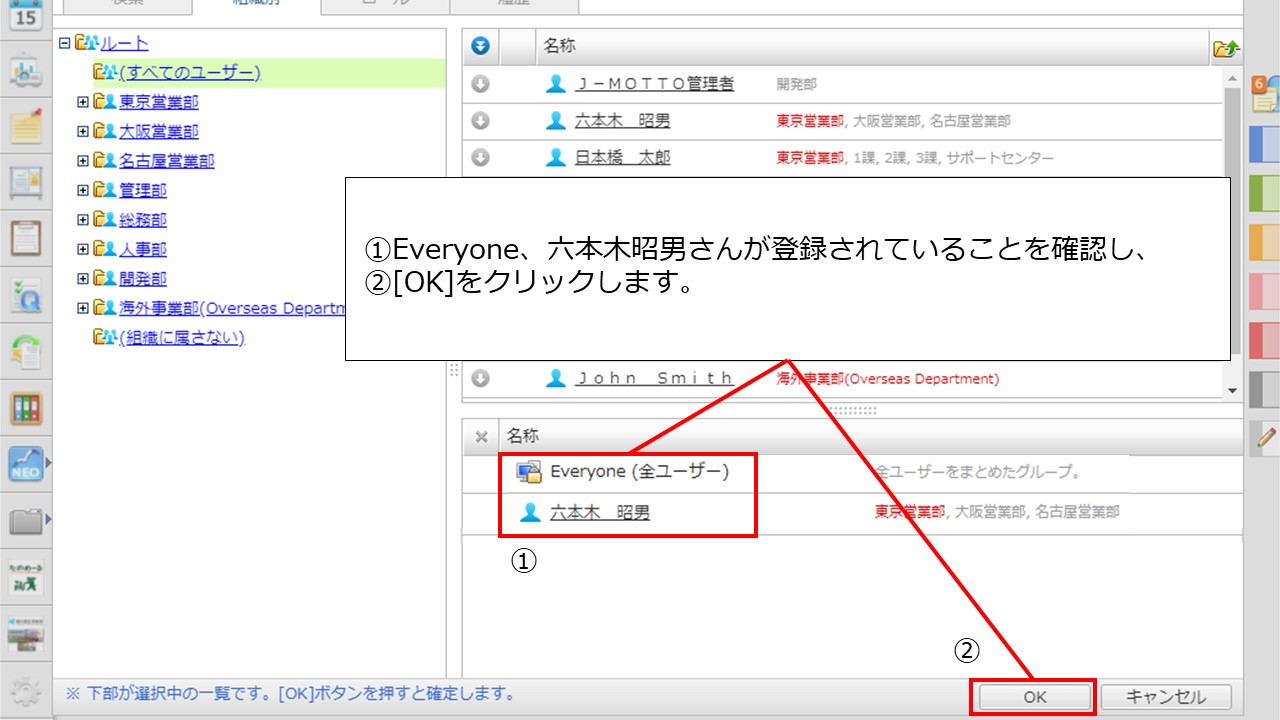Open the three-binder bookshelf icon
1280x720 pixels.
click(x=25, y=407)
